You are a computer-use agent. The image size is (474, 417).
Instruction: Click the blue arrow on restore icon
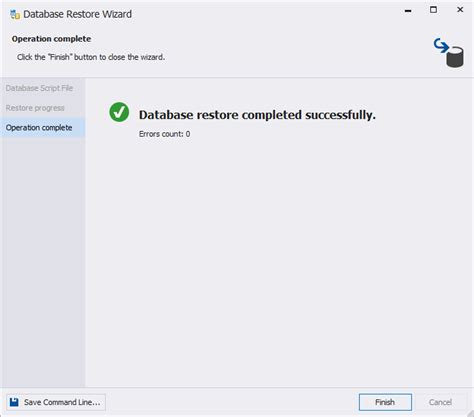[441, 45]
